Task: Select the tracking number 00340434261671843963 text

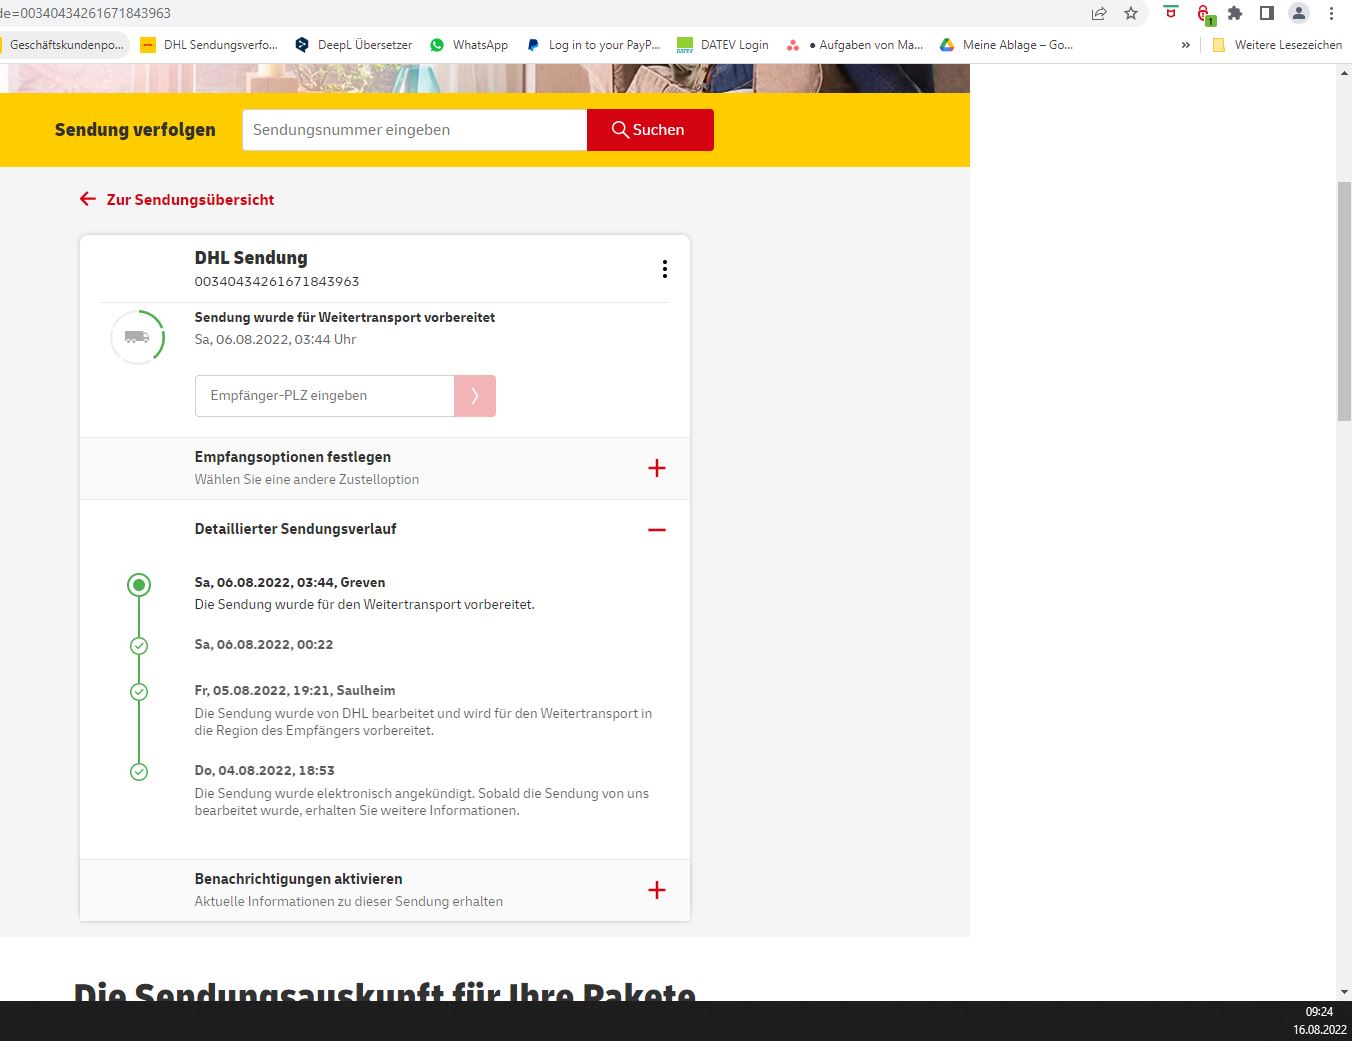Action: point(277,282)
